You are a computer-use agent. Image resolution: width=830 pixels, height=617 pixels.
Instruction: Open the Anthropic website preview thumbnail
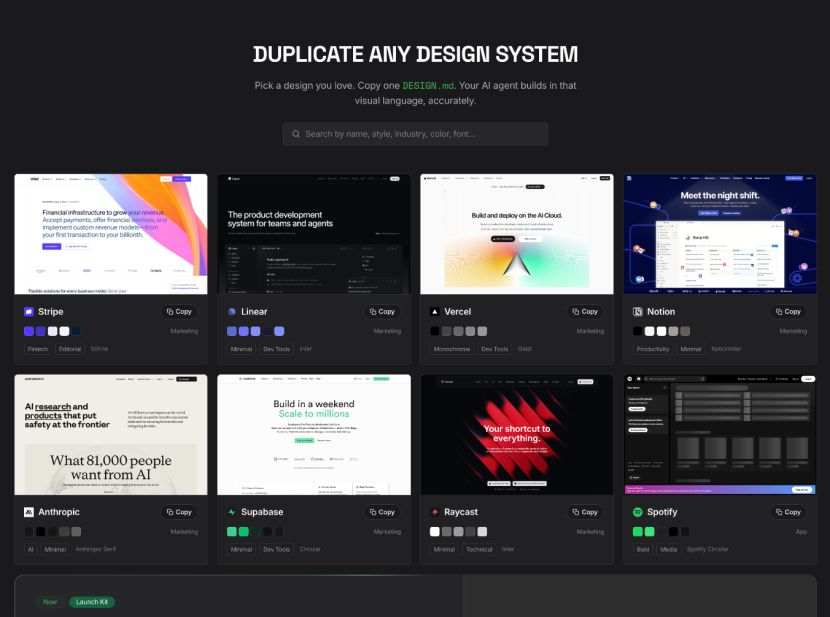pos(111,434)
